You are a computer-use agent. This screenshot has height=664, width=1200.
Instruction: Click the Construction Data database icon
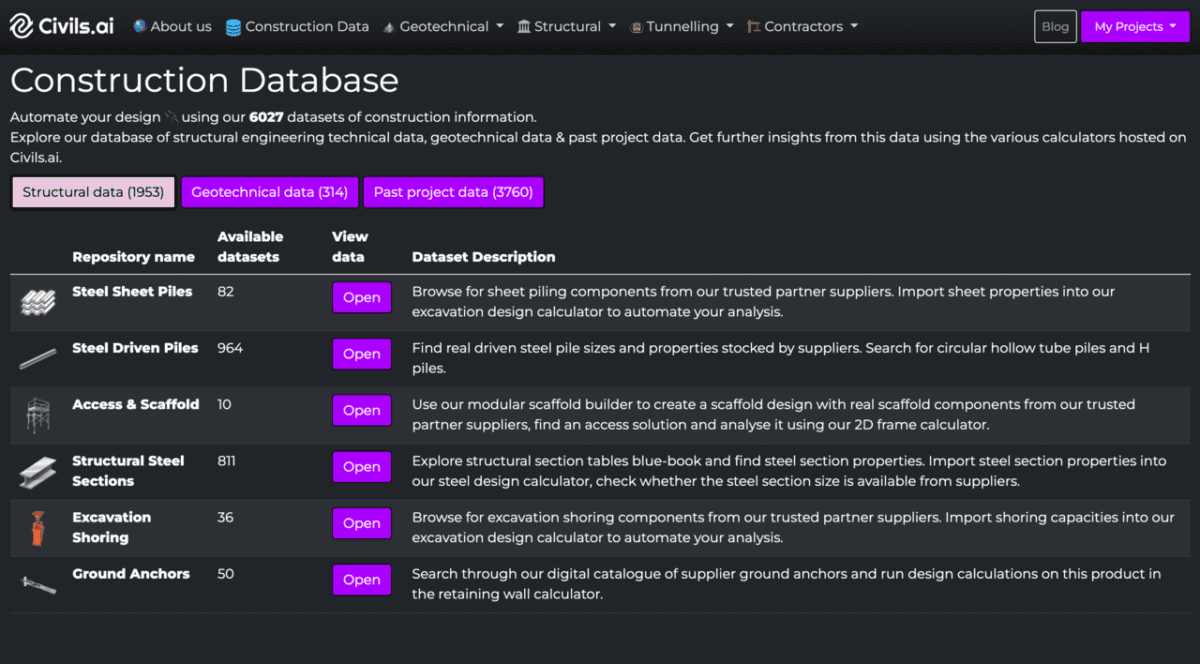tap(233, 28)
